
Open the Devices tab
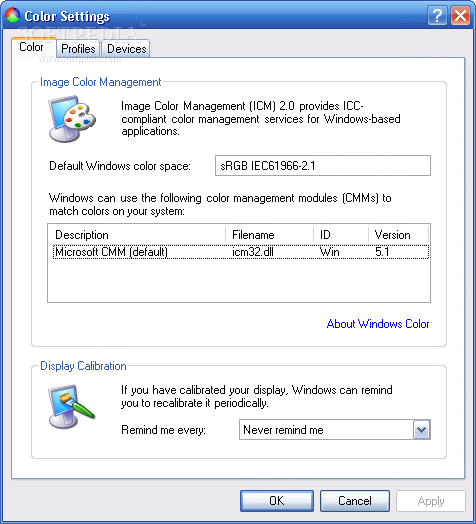click(126, 49)
